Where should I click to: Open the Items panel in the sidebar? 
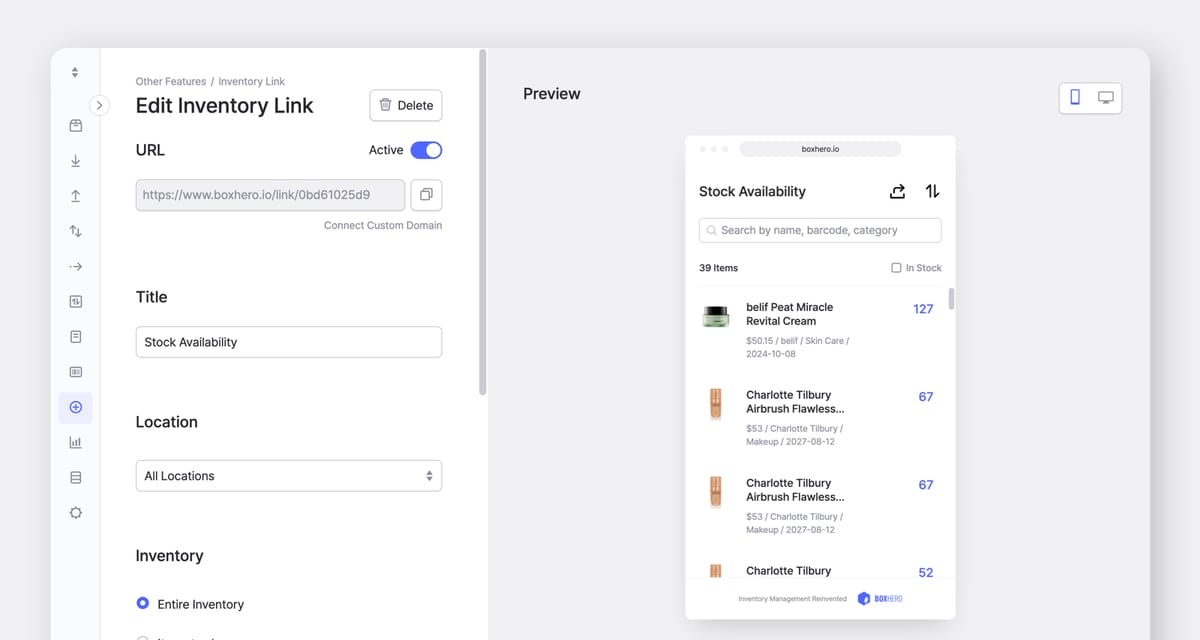point(75,125)
